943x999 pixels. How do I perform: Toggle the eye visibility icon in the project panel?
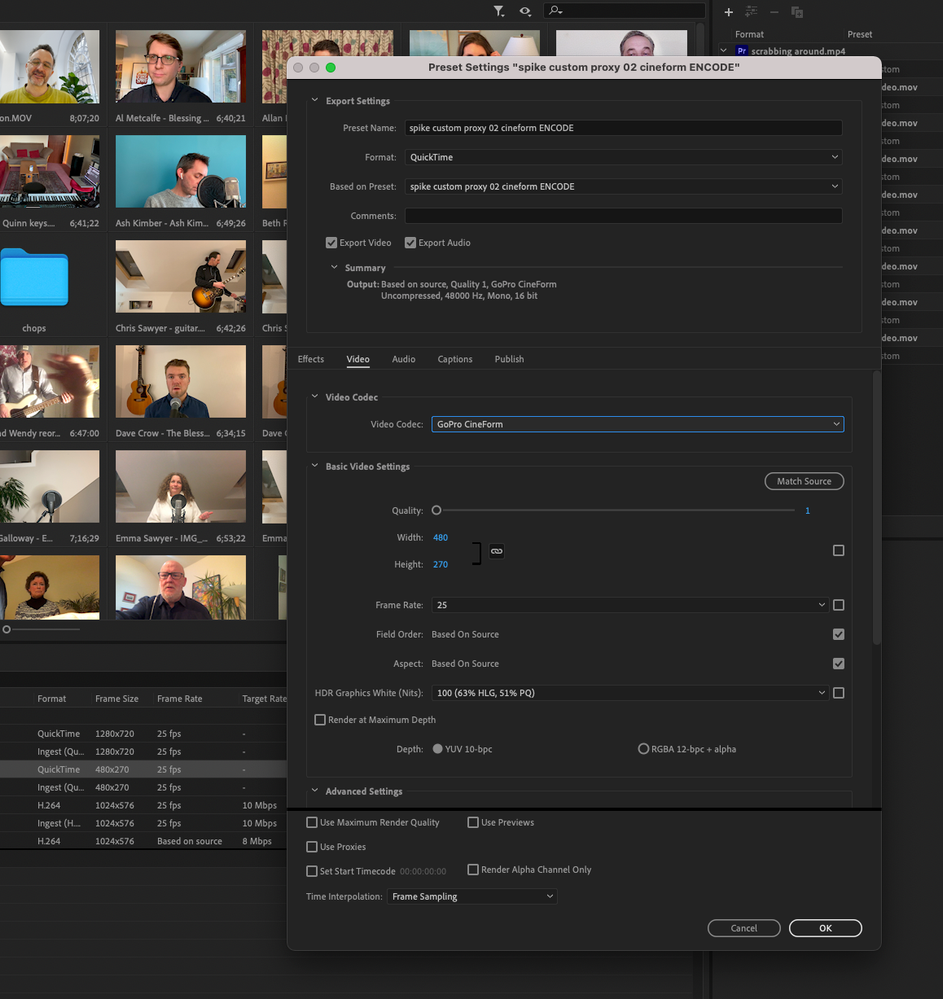(x=524, y=11)
